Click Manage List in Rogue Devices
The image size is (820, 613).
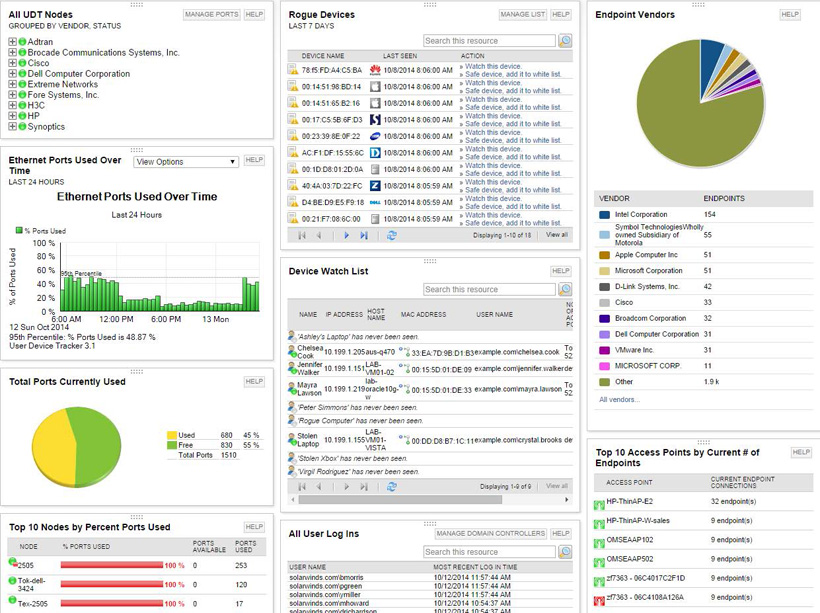(x=522, y=15)
